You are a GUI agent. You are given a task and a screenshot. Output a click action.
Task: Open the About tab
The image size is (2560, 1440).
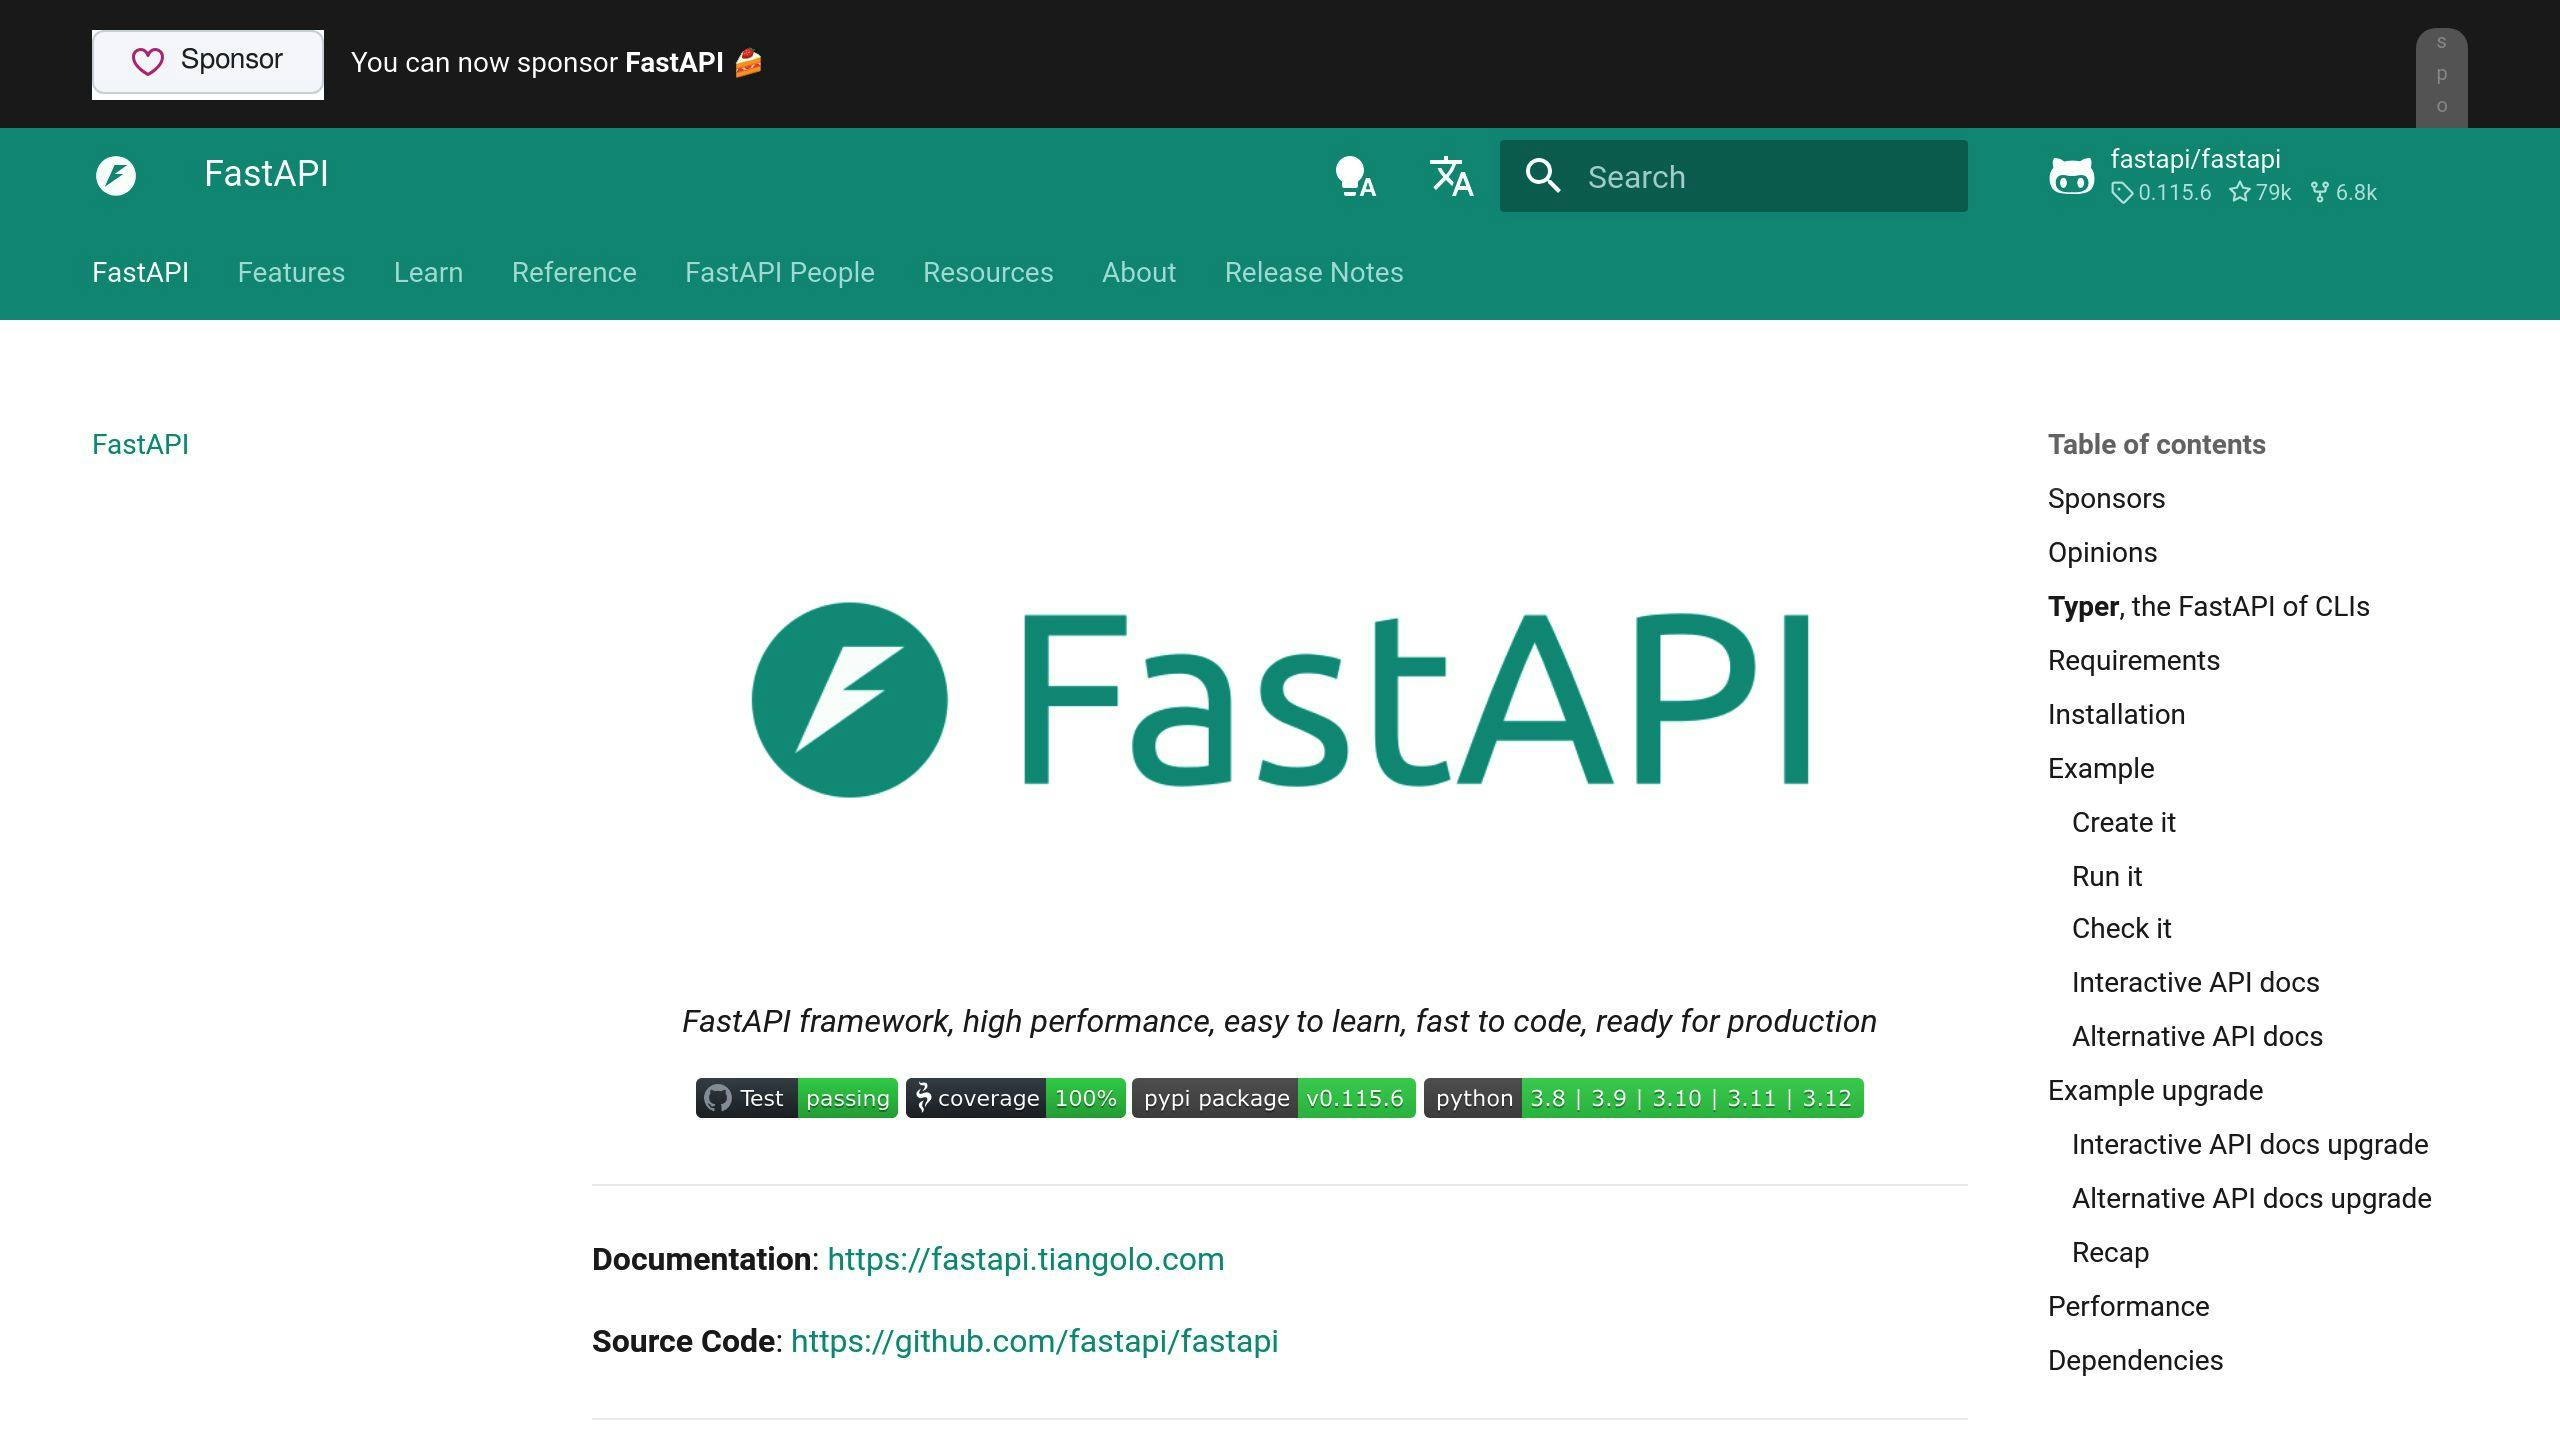1139,272
